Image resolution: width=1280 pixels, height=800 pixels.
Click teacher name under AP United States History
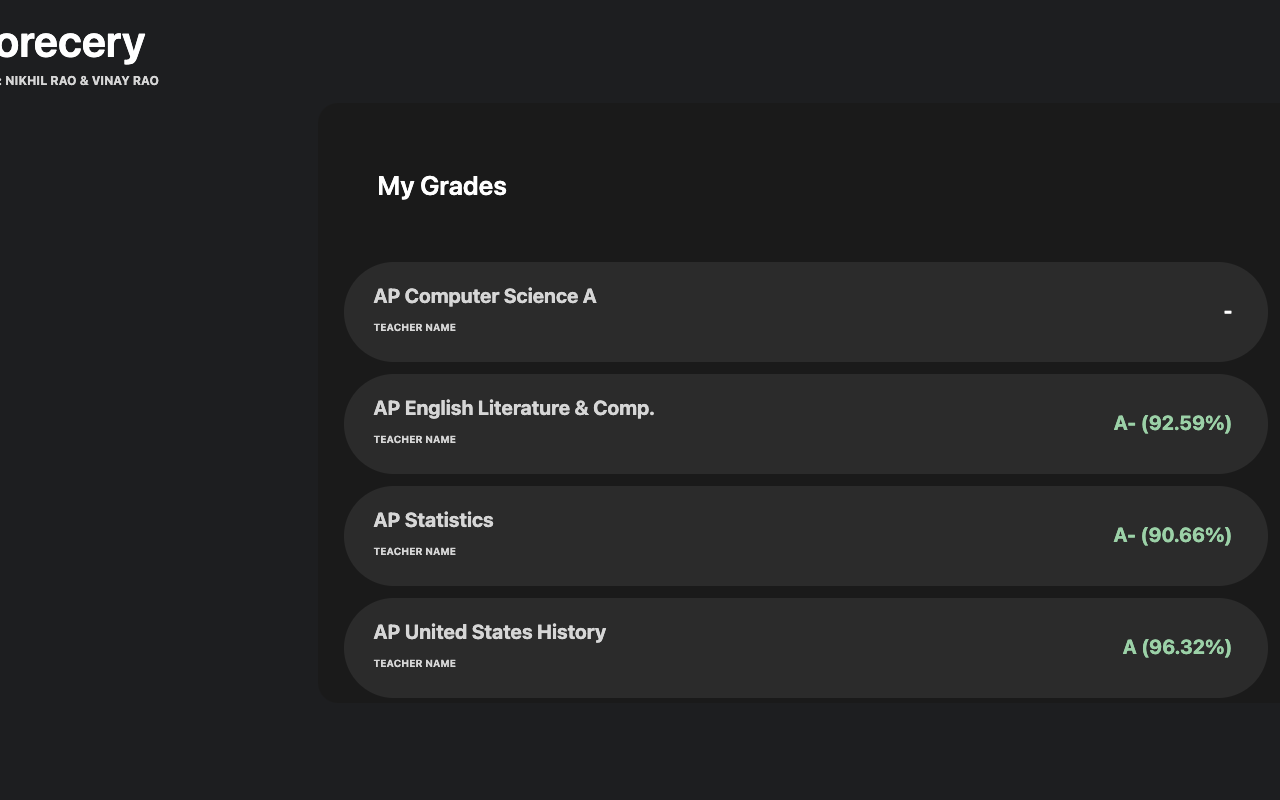[x=414, y=664]
